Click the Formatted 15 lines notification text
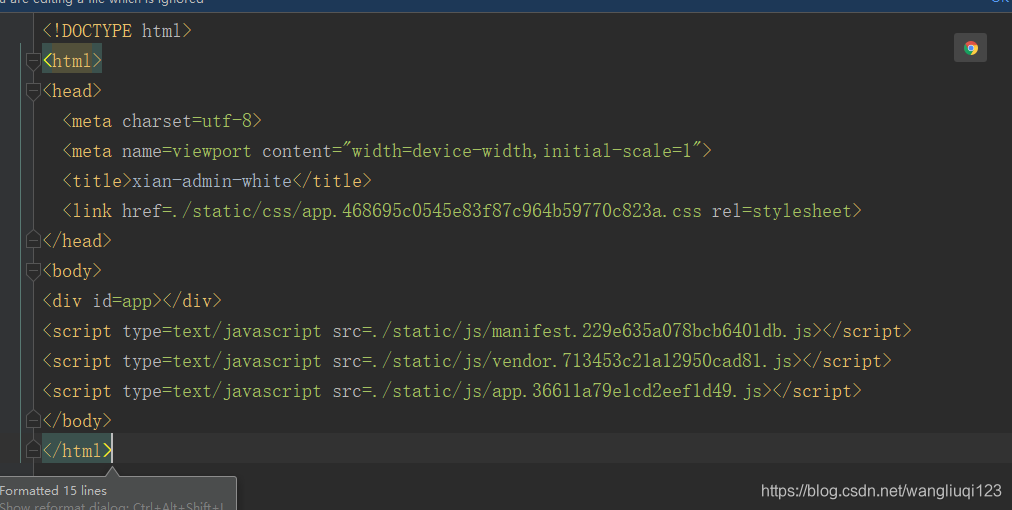This screenshot has width=1012, height=510. pos(53,491)
